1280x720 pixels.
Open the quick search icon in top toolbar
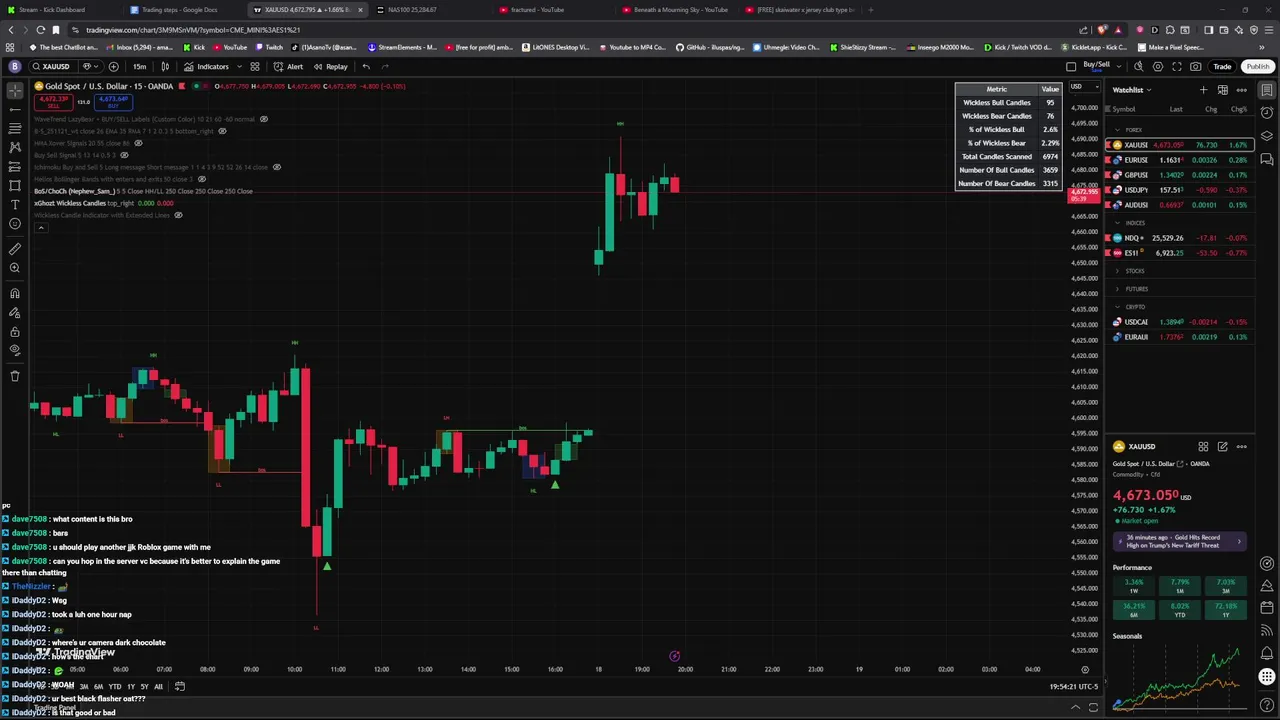pos(1138,67)
